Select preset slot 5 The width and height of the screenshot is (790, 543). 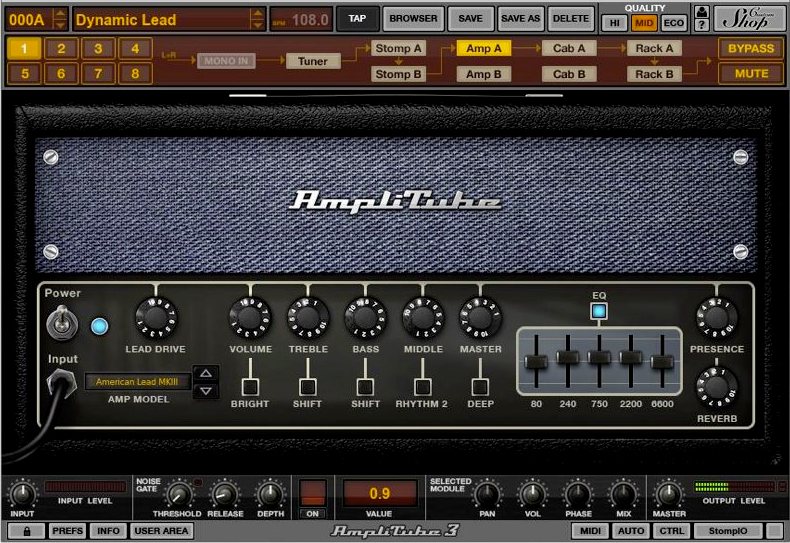[x=25, y=74]
